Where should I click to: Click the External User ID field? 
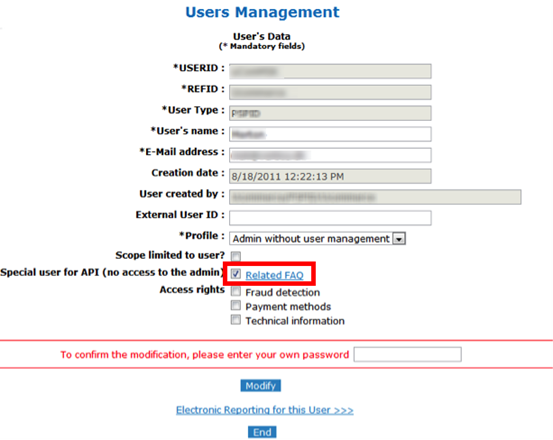point(330,218)
